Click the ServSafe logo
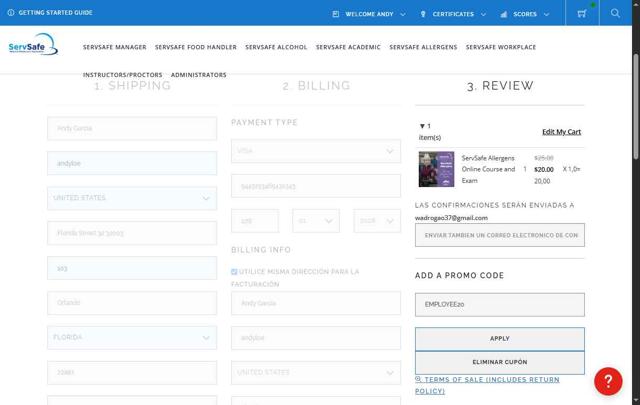640x405 pixels. pos(33,44)
